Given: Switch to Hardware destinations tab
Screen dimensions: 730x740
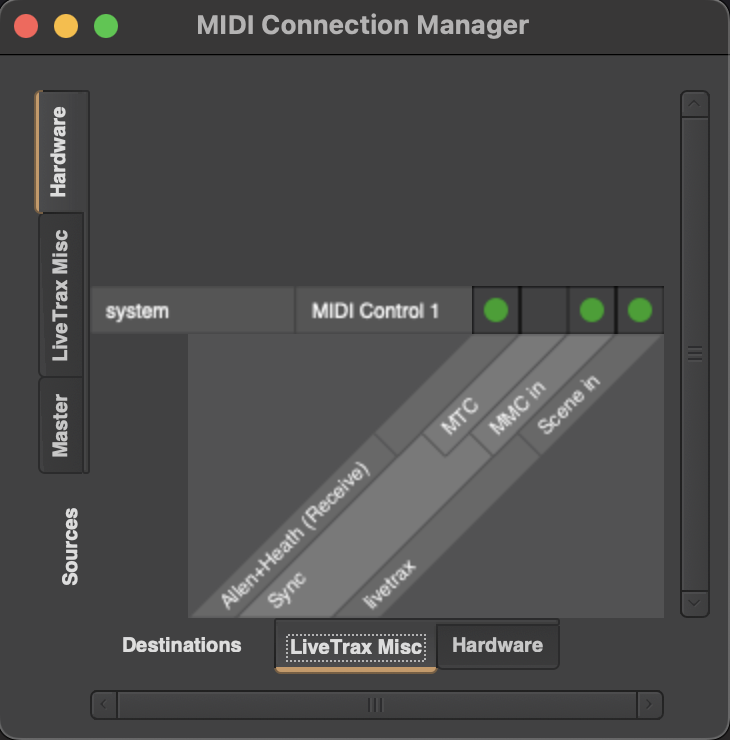Looking at the screenshot, I should coord(497,646).
